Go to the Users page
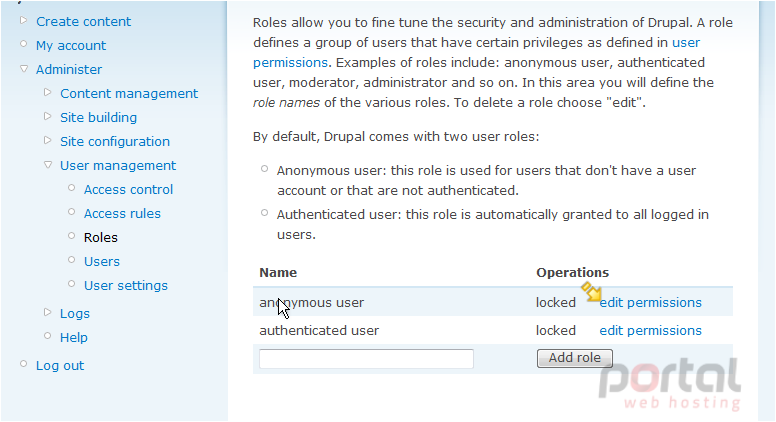Viewport: 776px width, 422px height. (101, 261)
